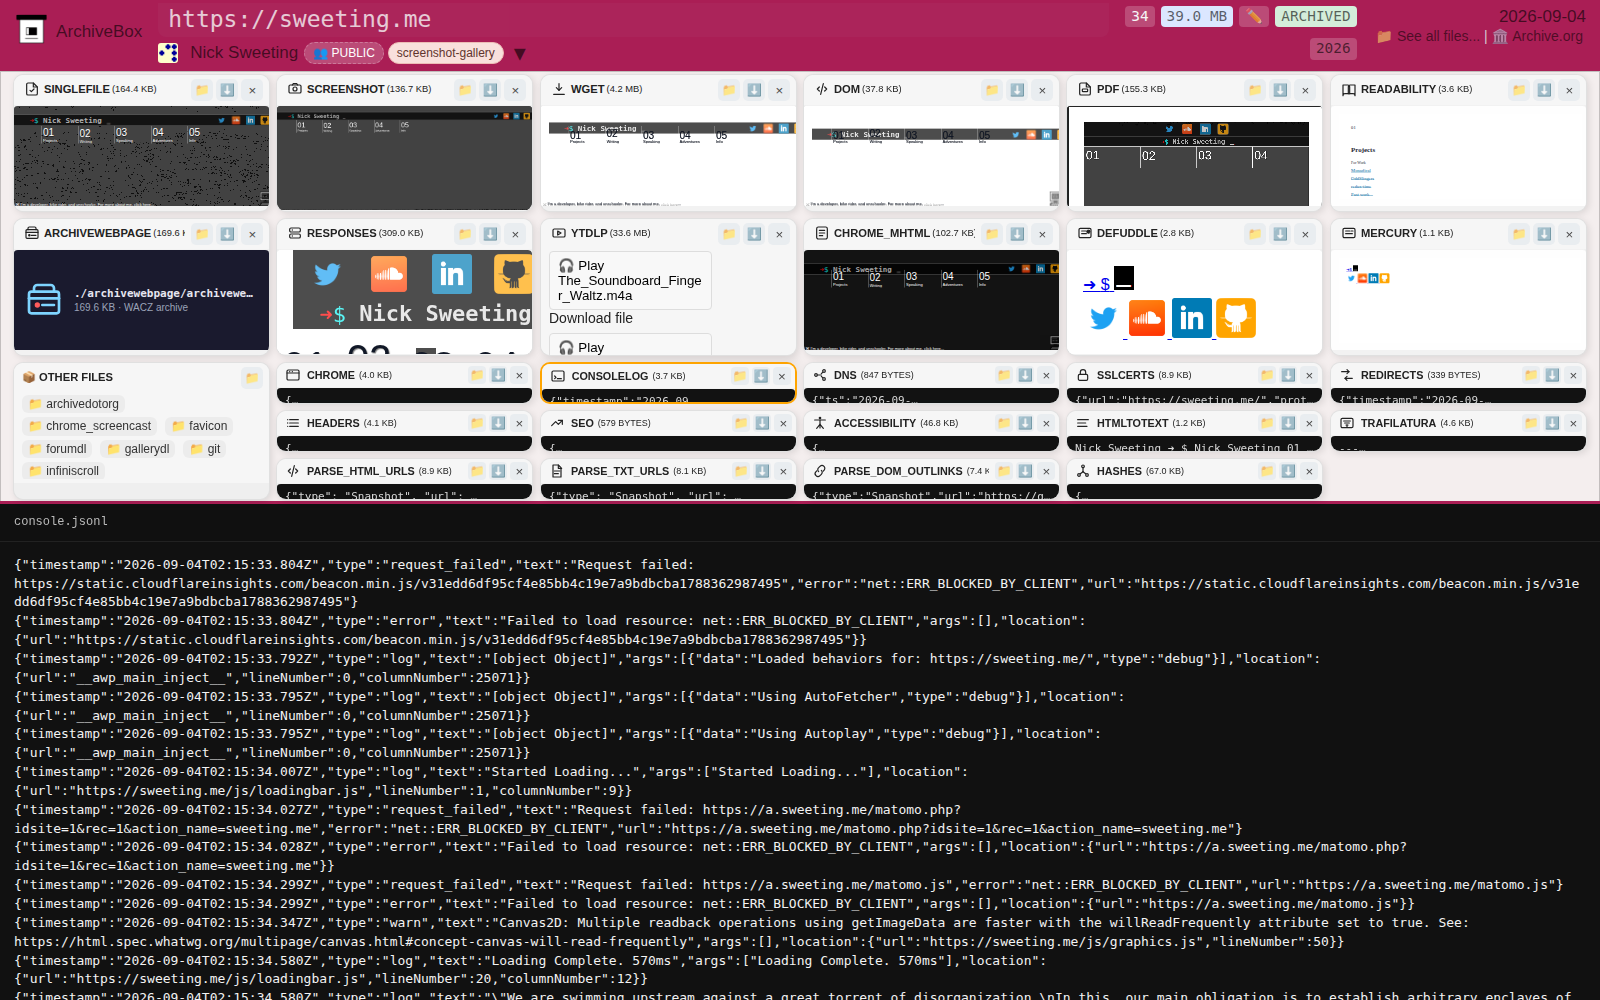Close the HTMLTOTEXT card

coord(1309,423)
